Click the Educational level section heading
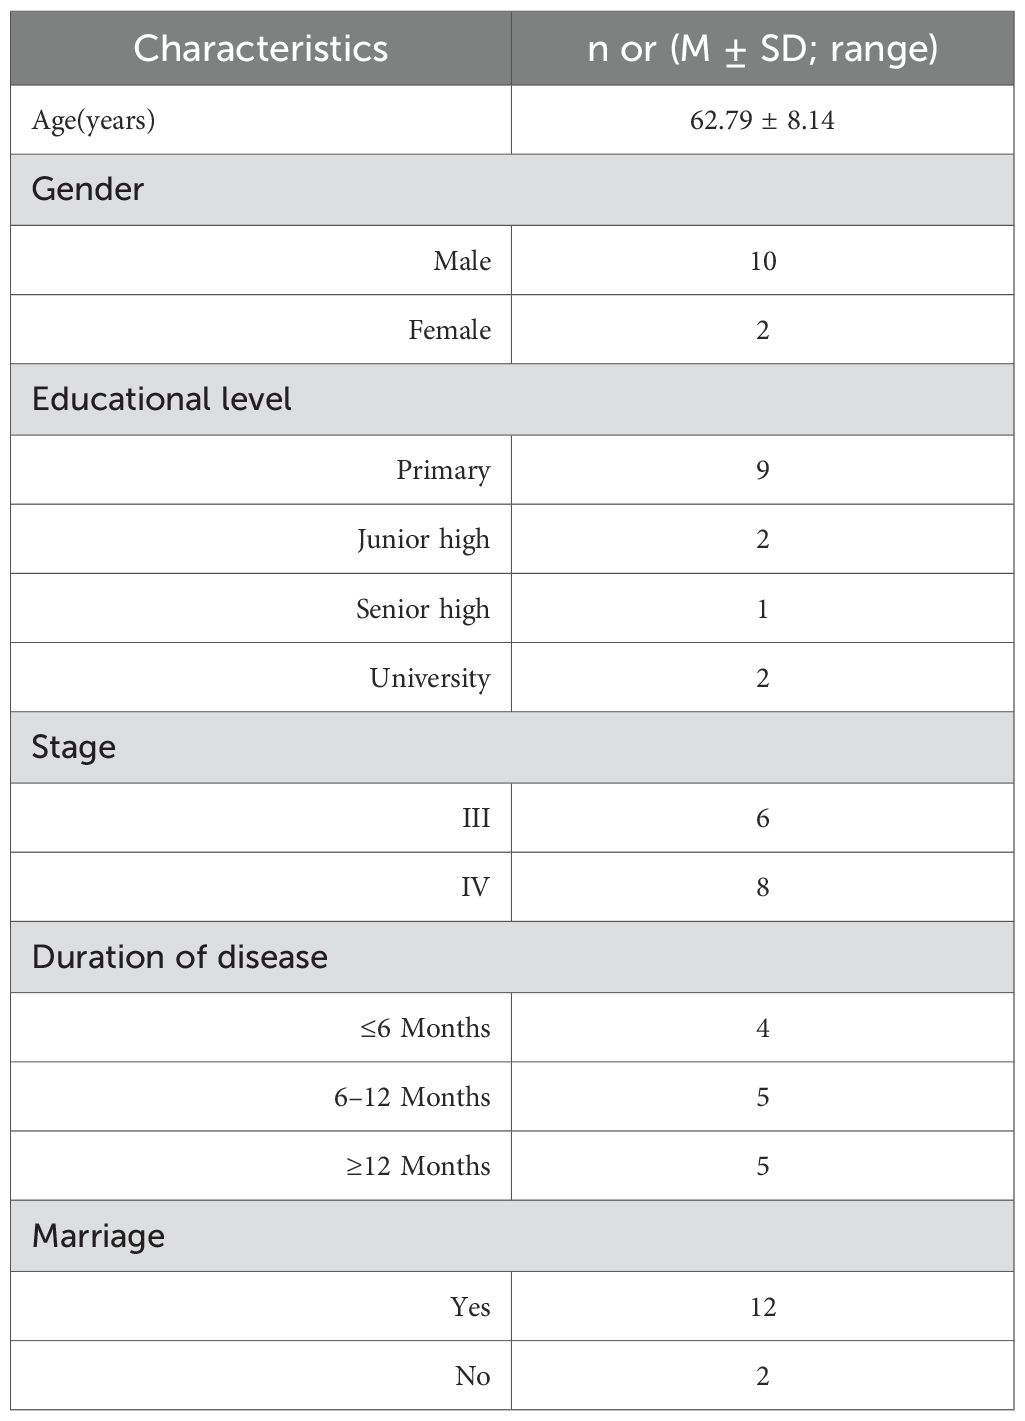 click(162, 399)
